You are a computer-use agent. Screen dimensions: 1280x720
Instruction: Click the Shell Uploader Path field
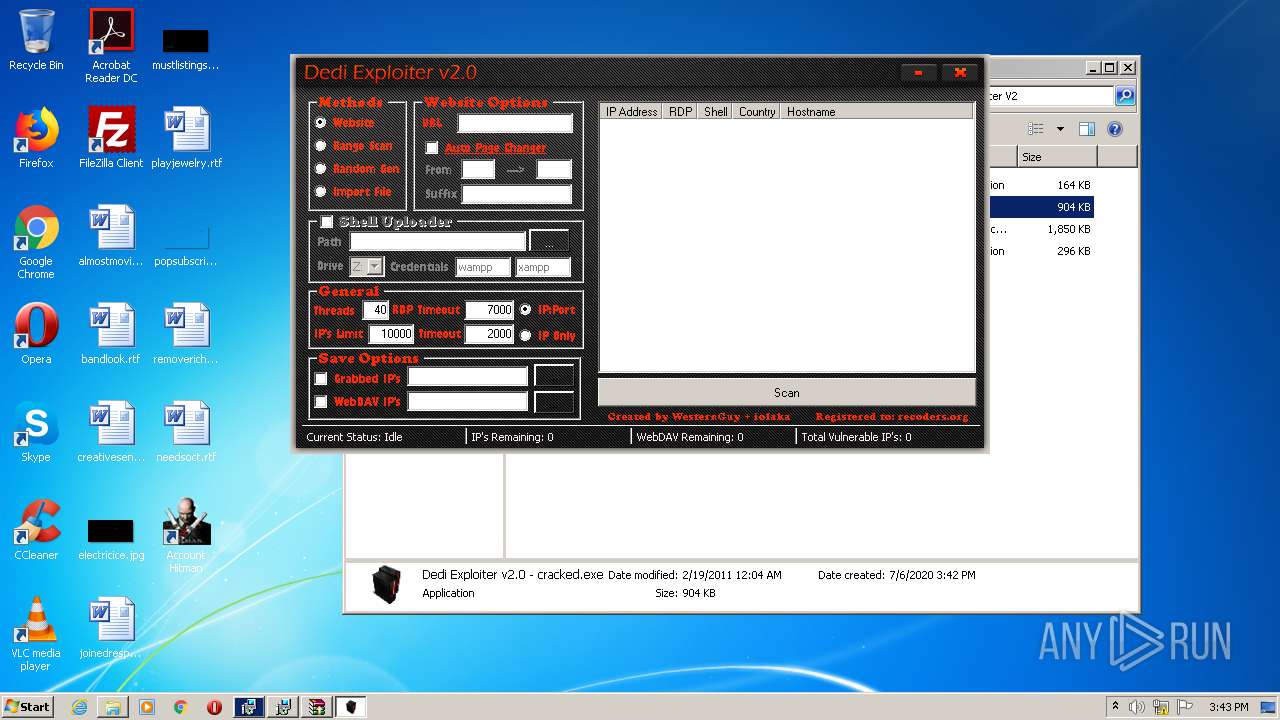click(x=438, y=242)
